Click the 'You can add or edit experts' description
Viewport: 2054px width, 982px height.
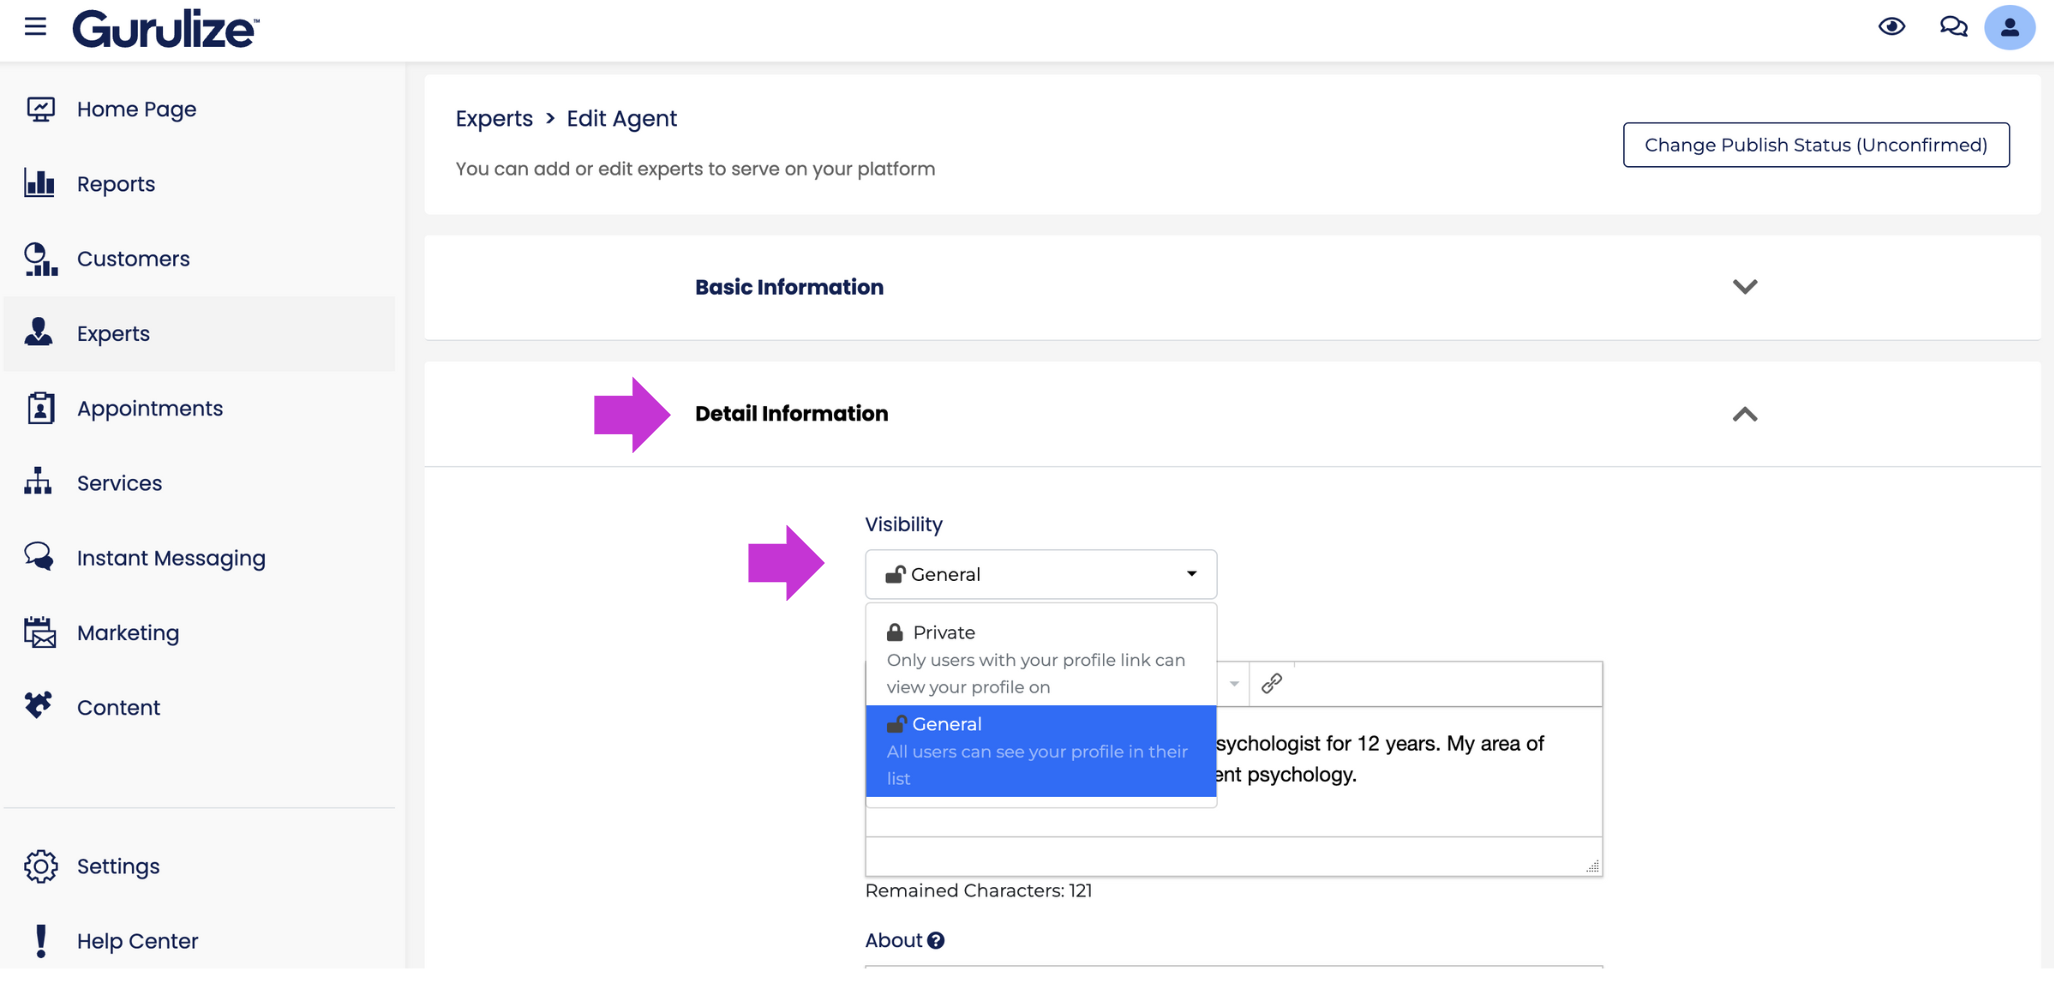pos(695,169)
